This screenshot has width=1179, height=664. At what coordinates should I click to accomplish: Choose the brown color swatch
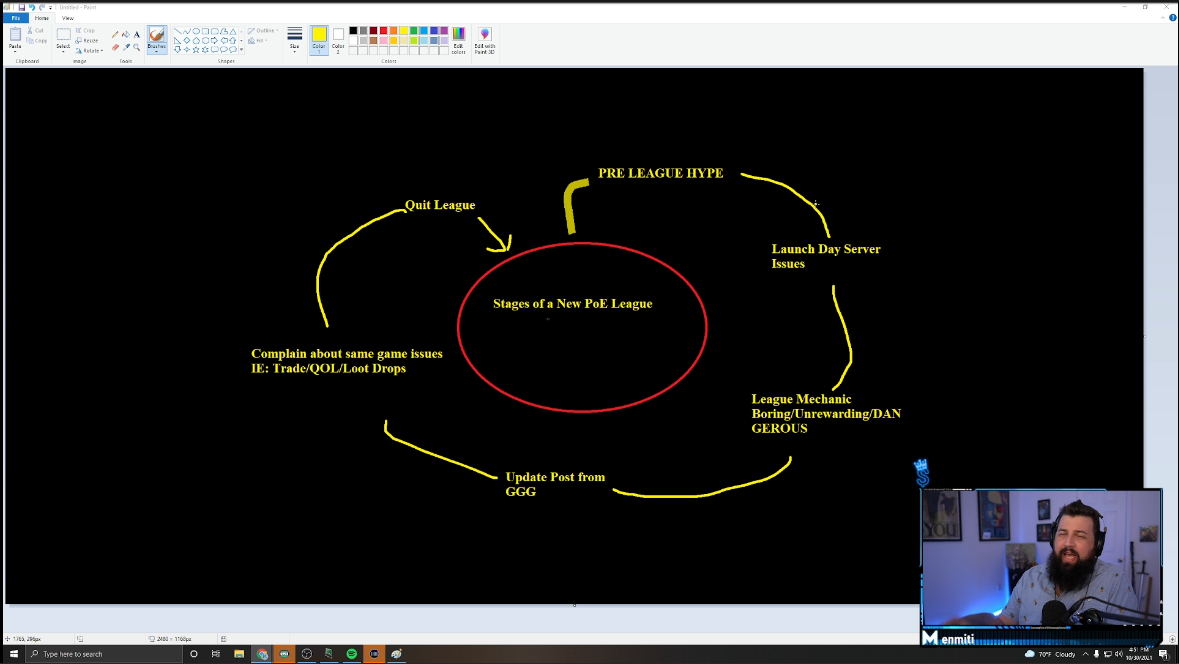374,41
